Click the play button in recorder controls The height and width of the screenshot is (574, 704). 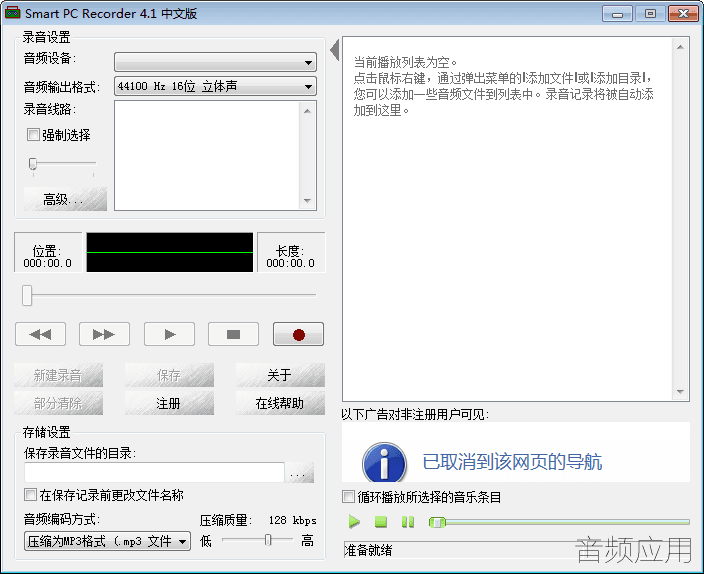tap(169, 334)
